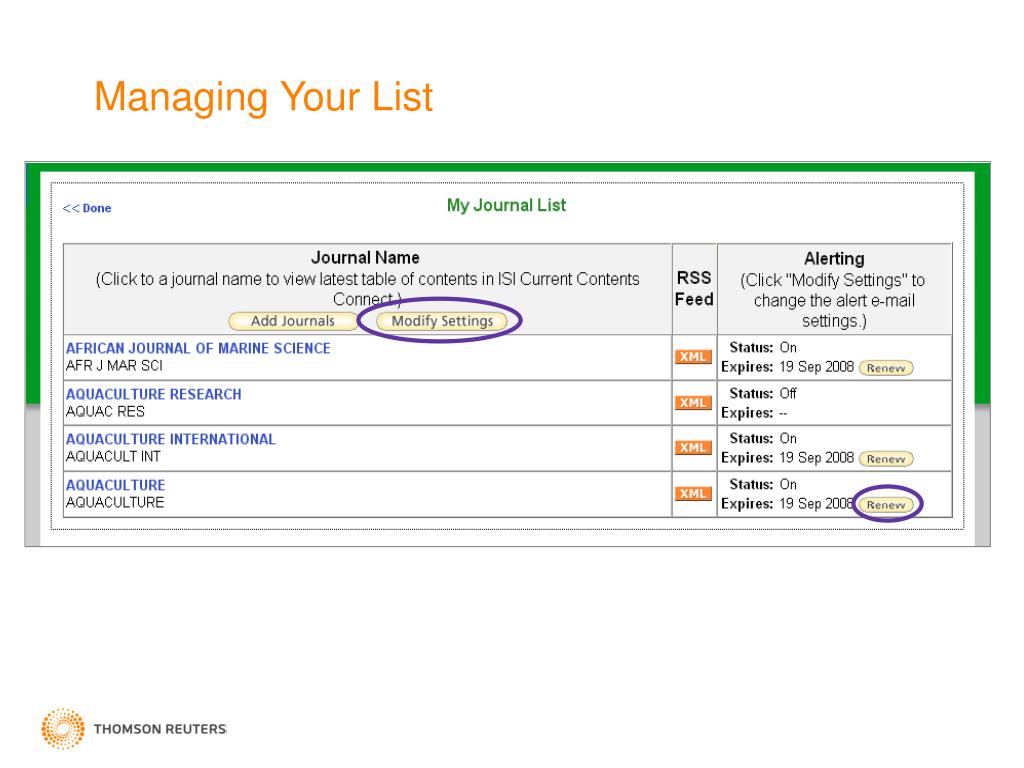Image resolution: width=1024 pixels, height=768 pixels.
Task: Click the Status: Off text for Aquaculture Research
Action: (763, 393)
